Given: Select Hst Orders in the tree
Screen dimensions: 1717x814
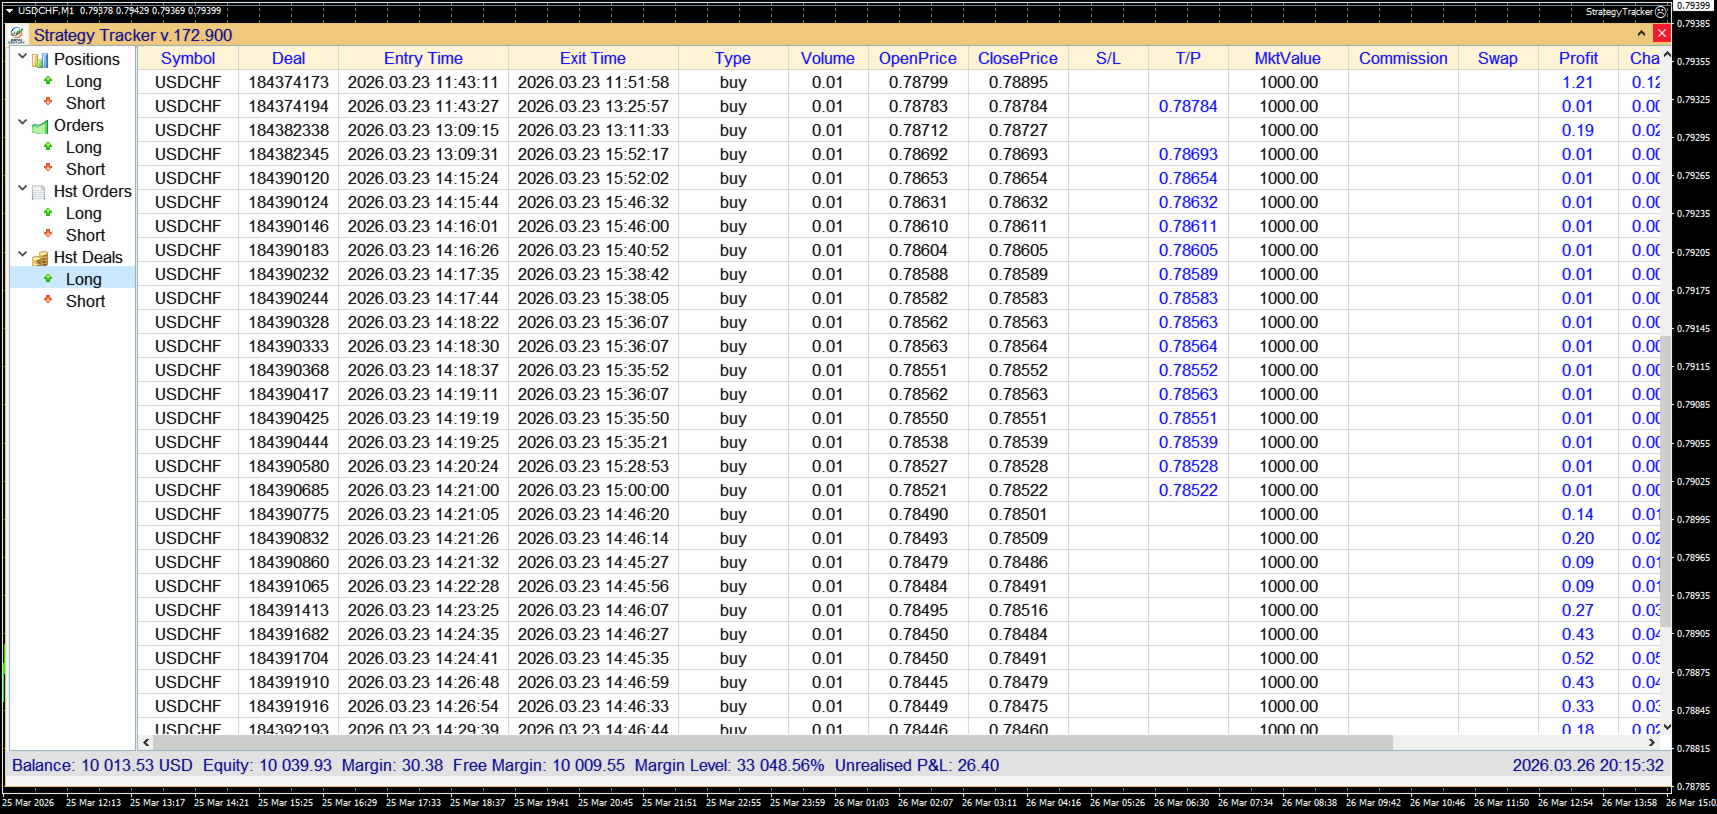Looking at the screenshot, I should 93,191.
